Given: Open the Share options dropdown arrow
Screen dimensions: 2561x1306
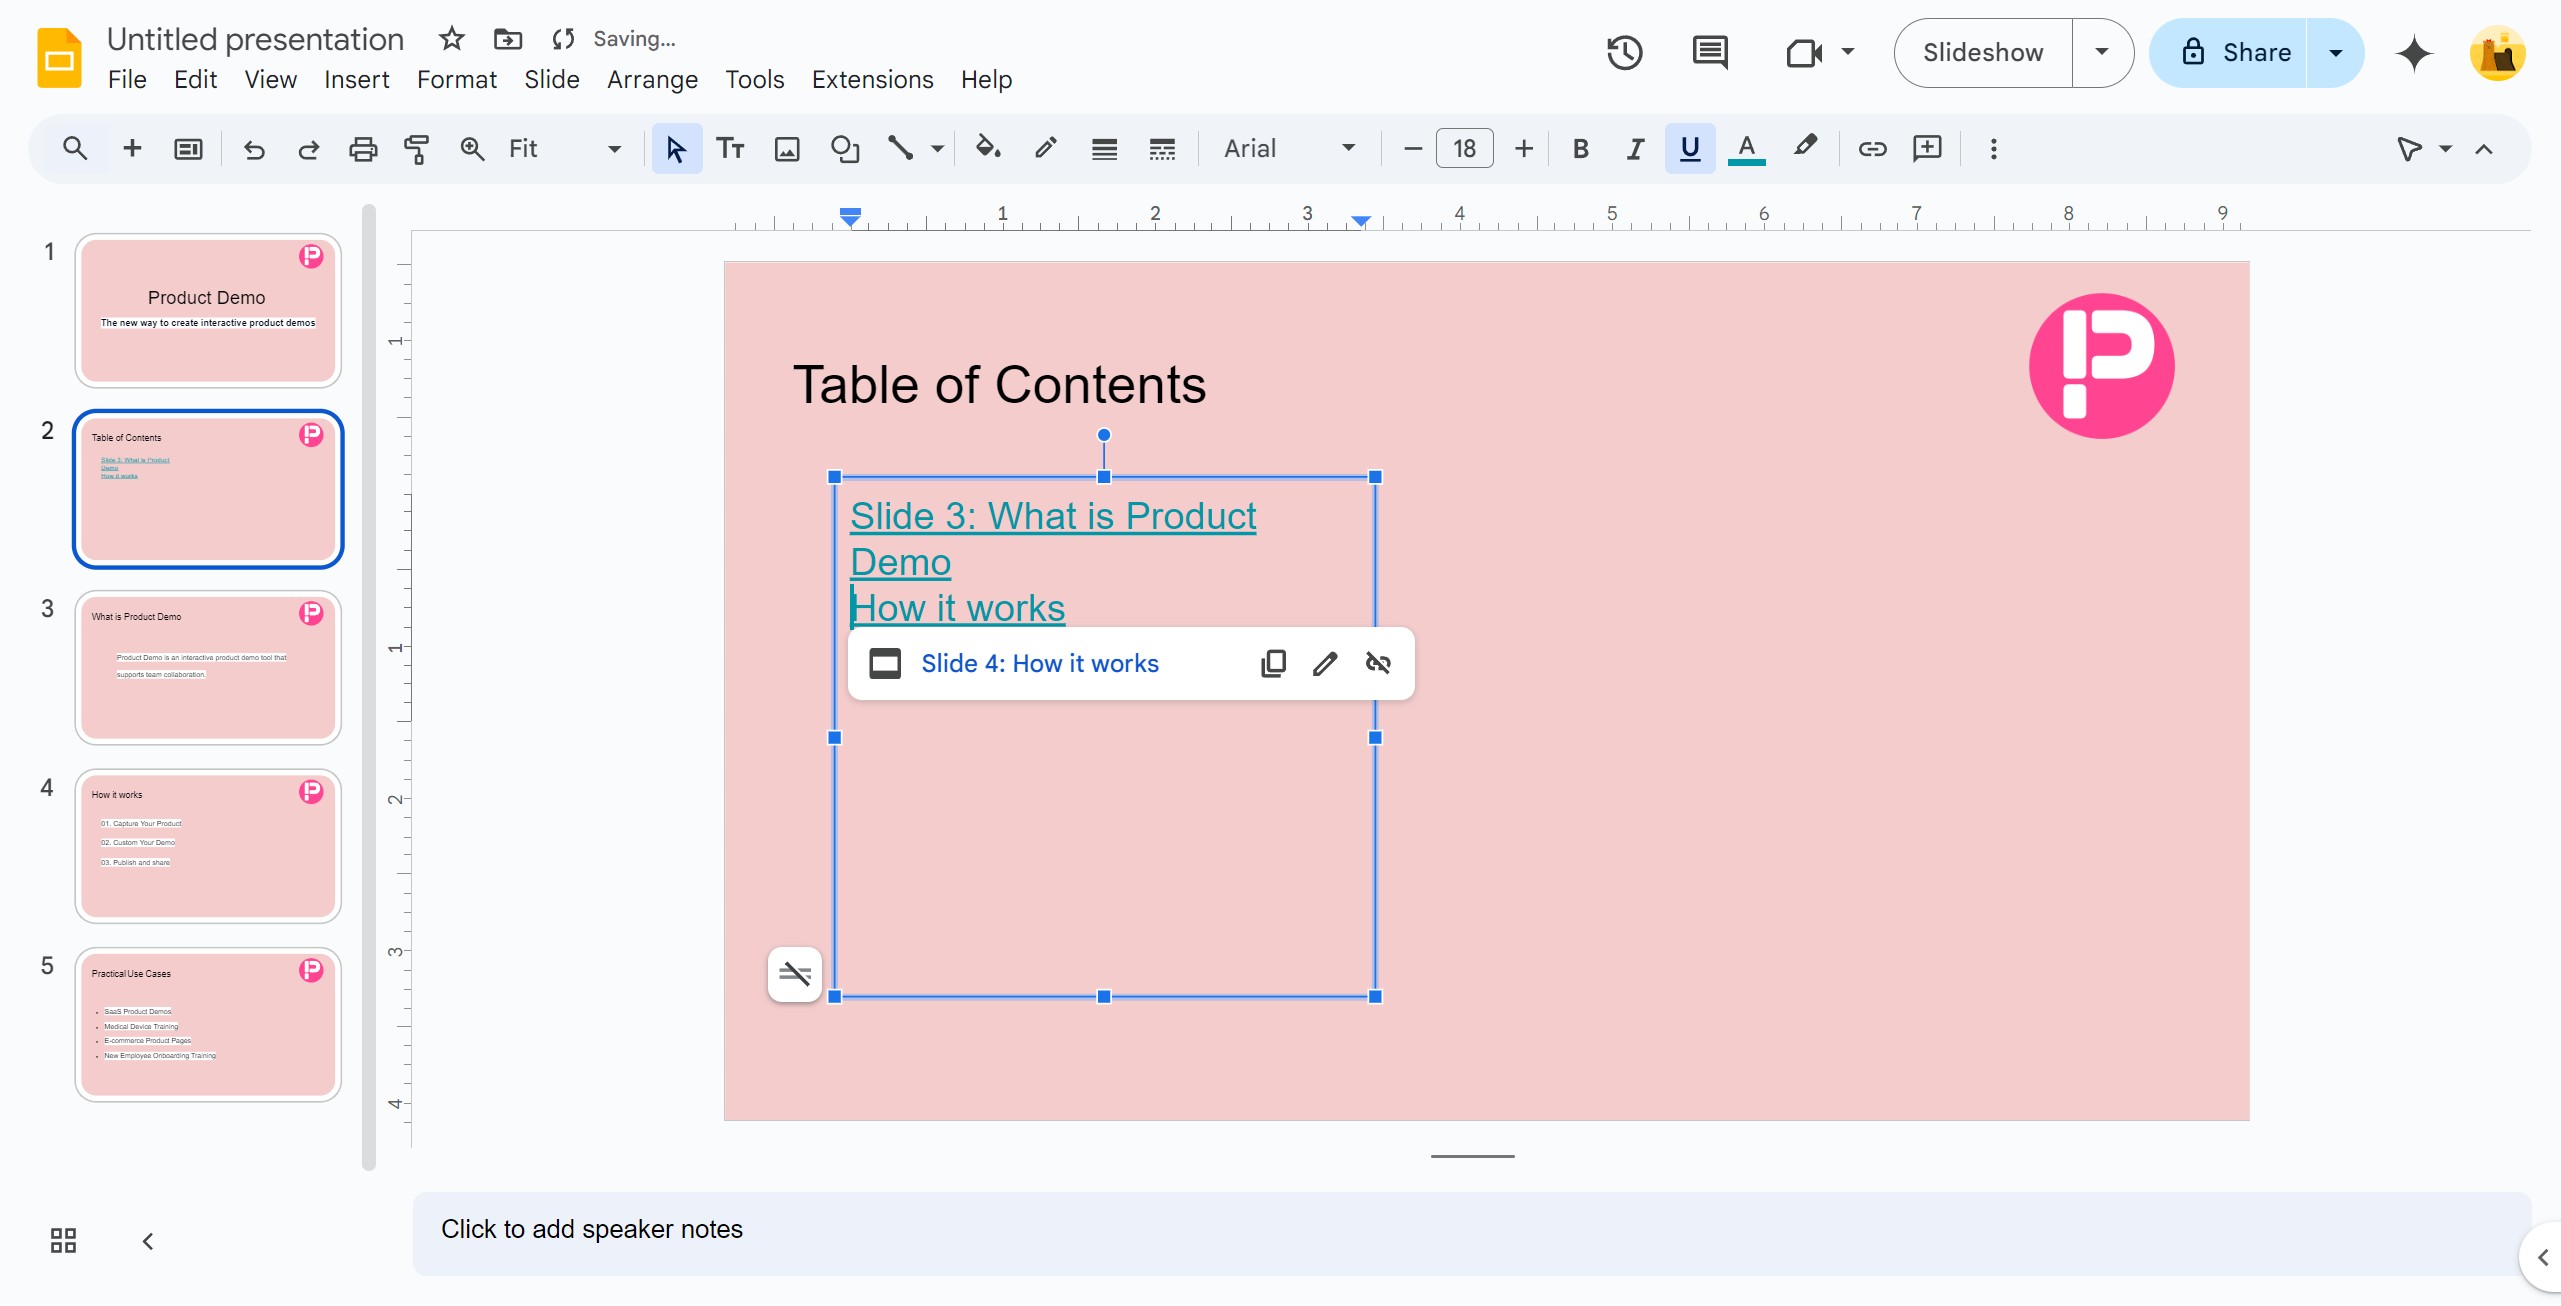Looking at the screenshot, I should pyautogui.click(x=2336, y=53).
